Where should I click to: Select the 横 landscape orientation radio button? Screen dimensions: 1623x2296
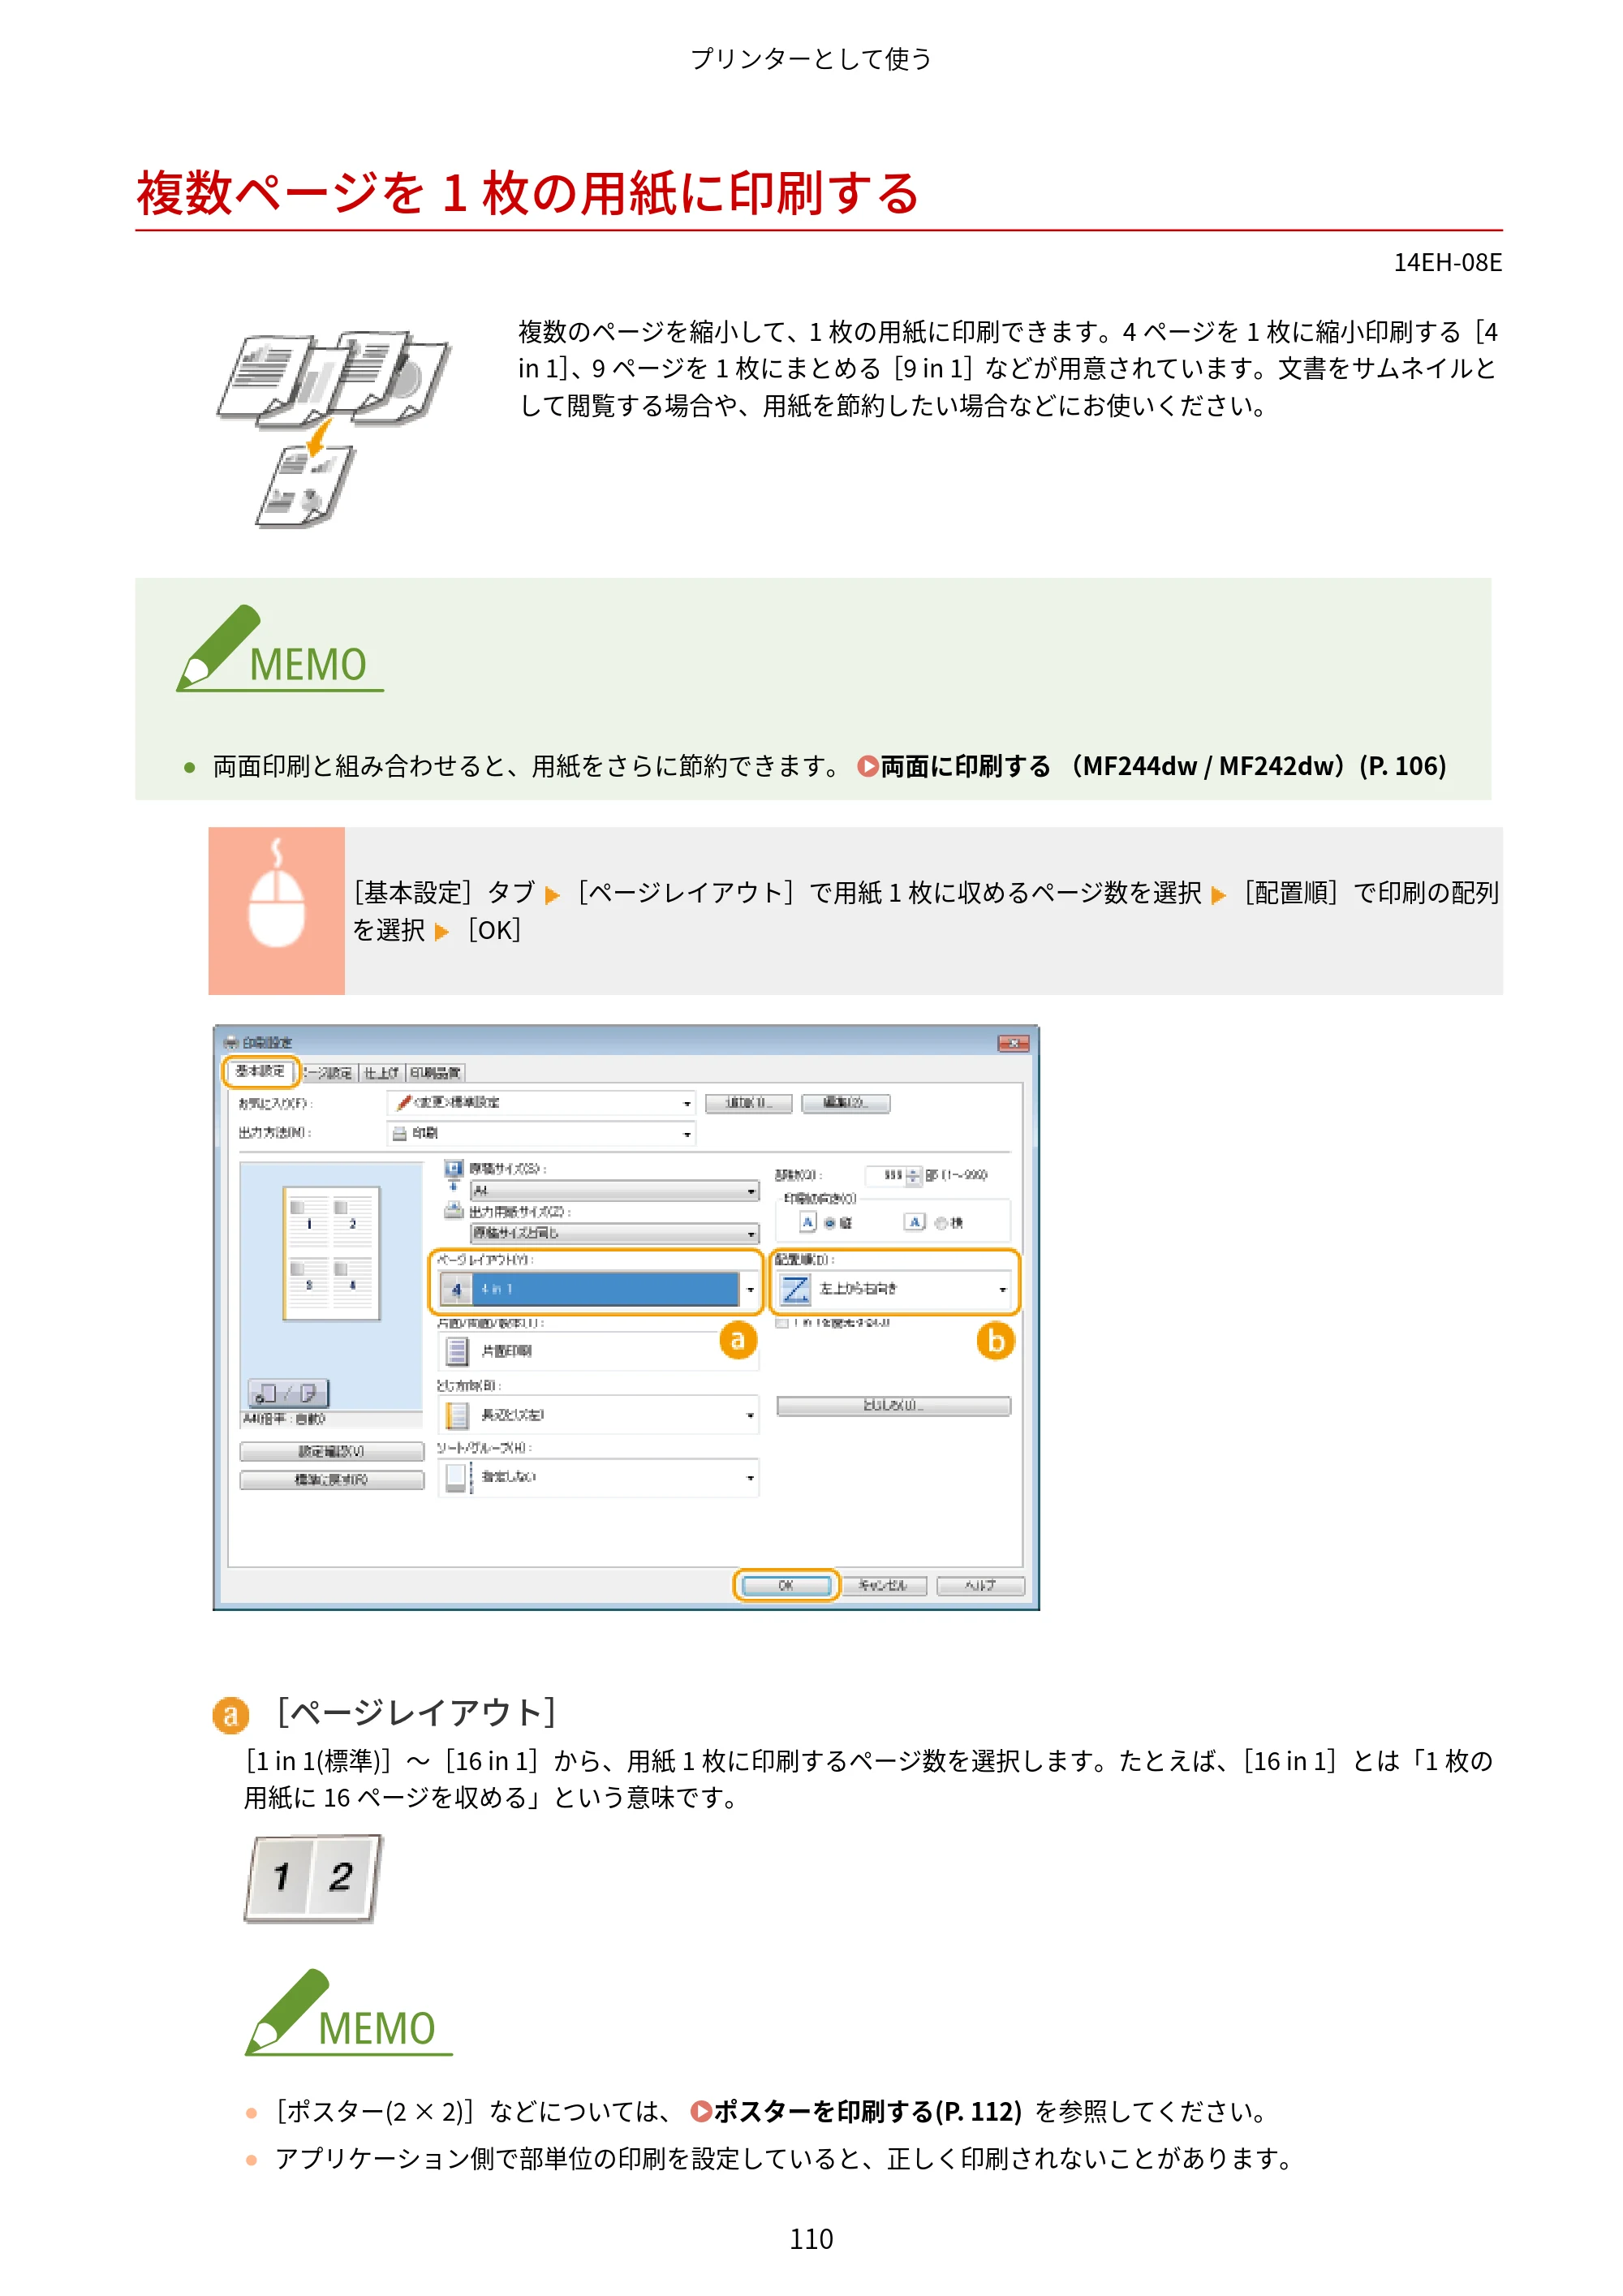[x=940, y=1223]
